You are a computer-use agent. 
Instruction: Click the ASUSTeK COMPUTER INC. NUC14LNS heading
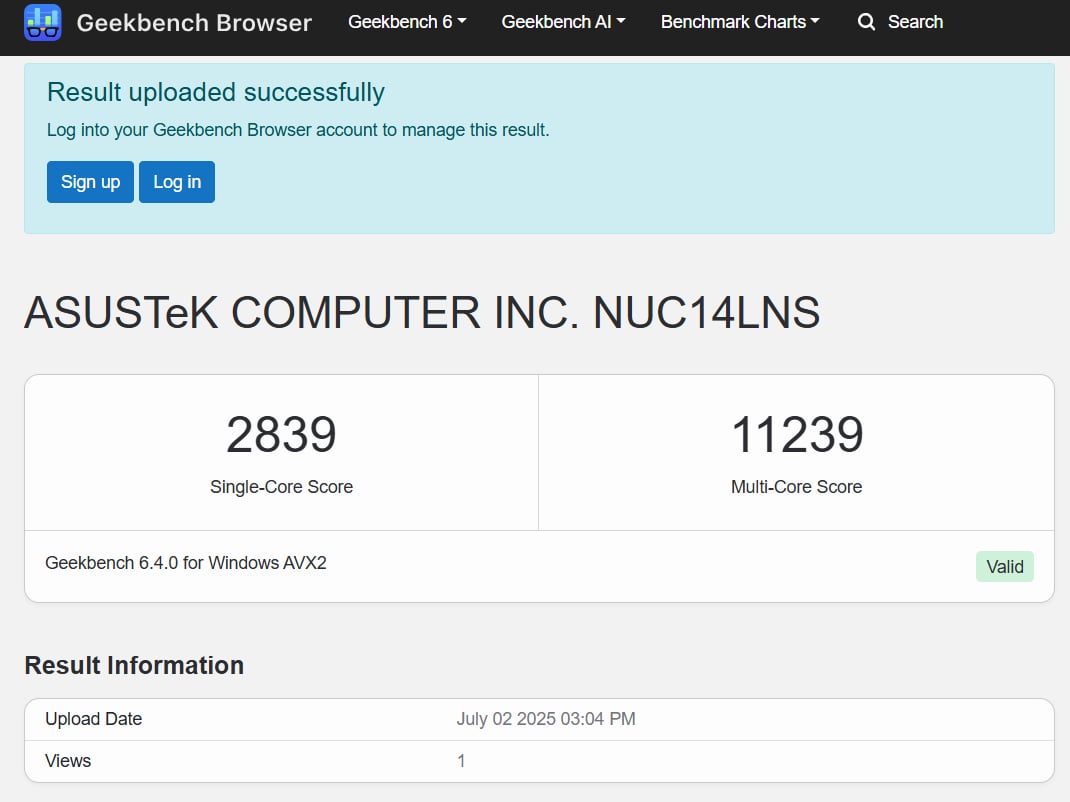[422, 313]
